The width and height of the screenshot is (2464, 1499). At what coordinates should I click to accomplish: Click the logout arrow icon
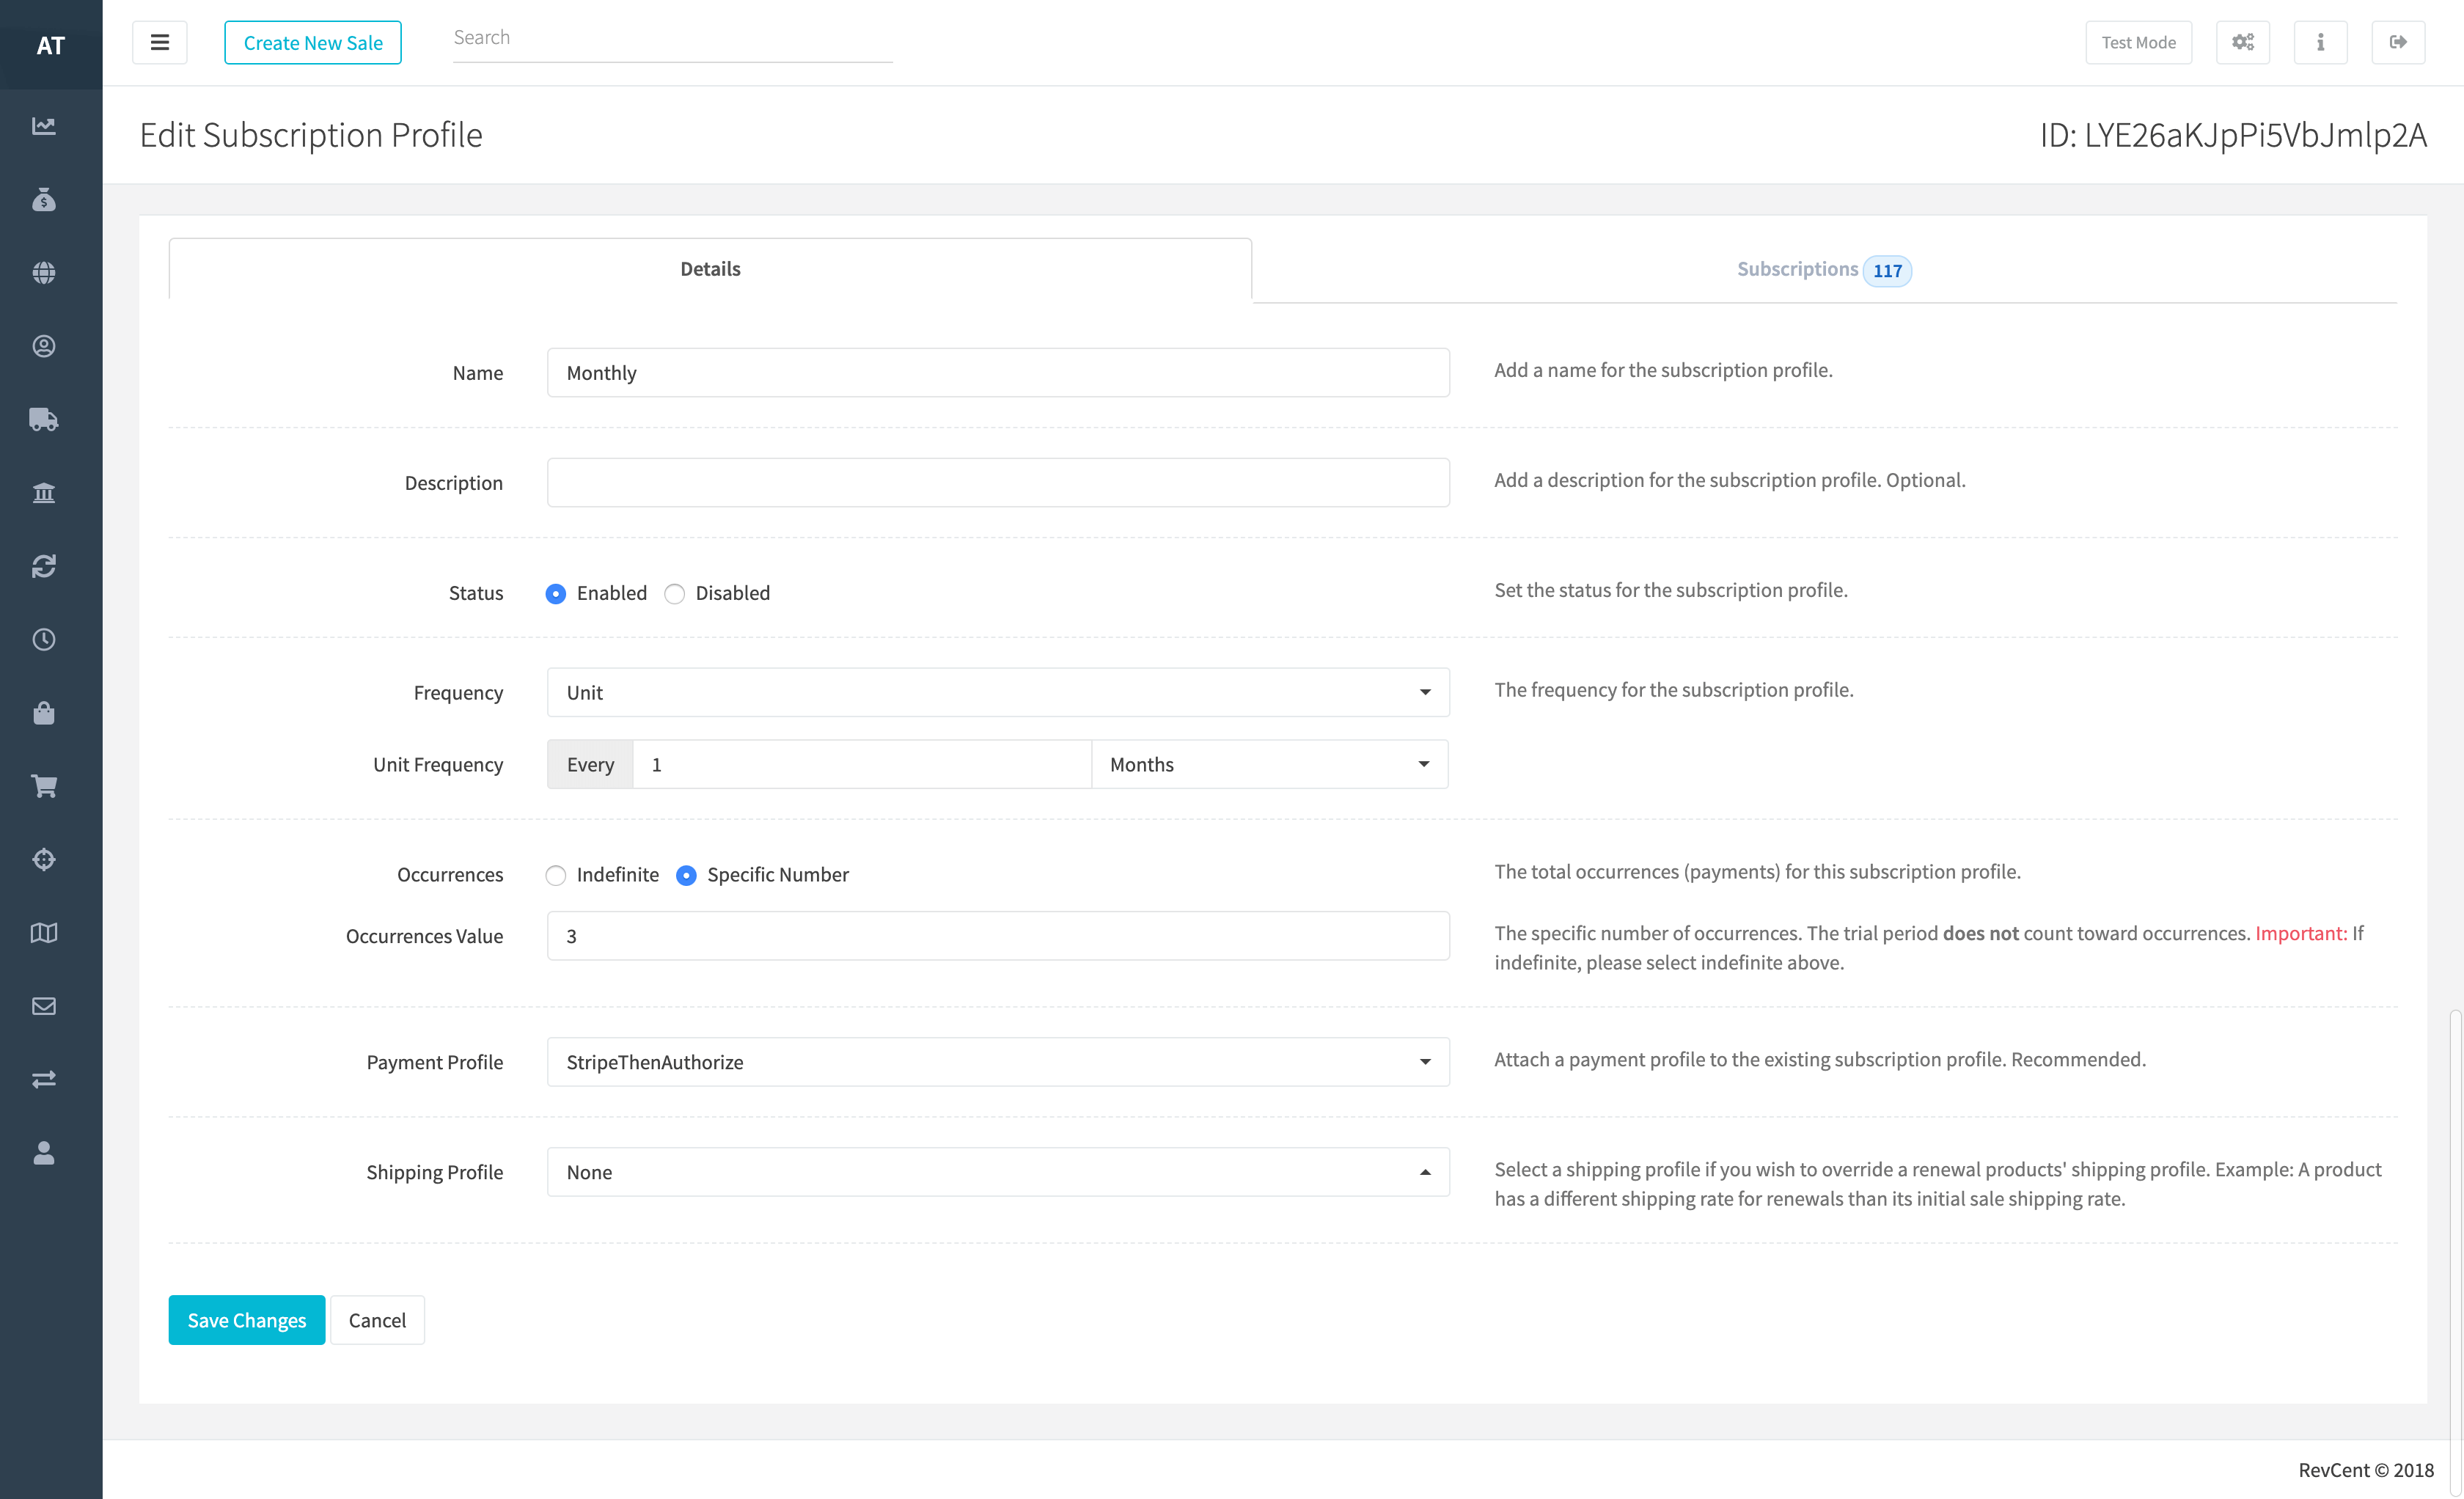2397,42
